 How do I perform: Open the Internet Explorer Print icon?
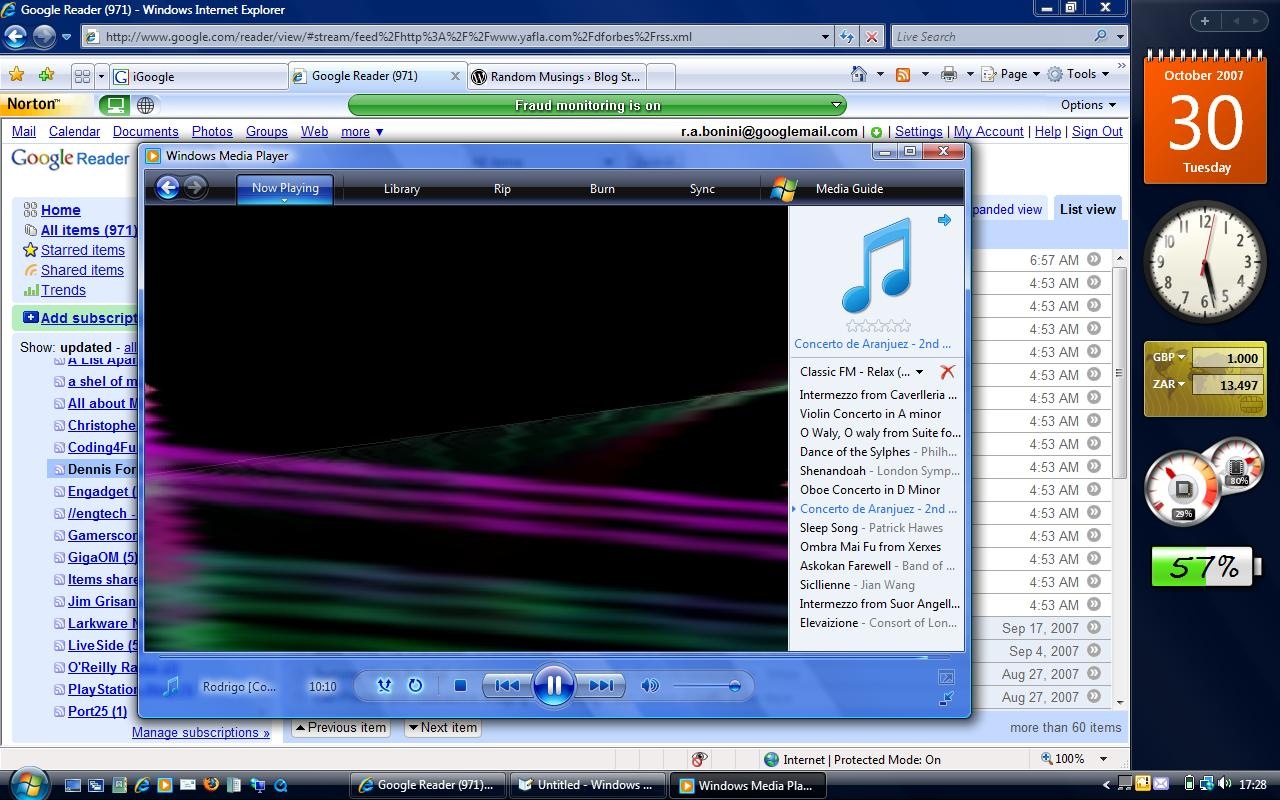pyautogui.click(x=948, y=74)
